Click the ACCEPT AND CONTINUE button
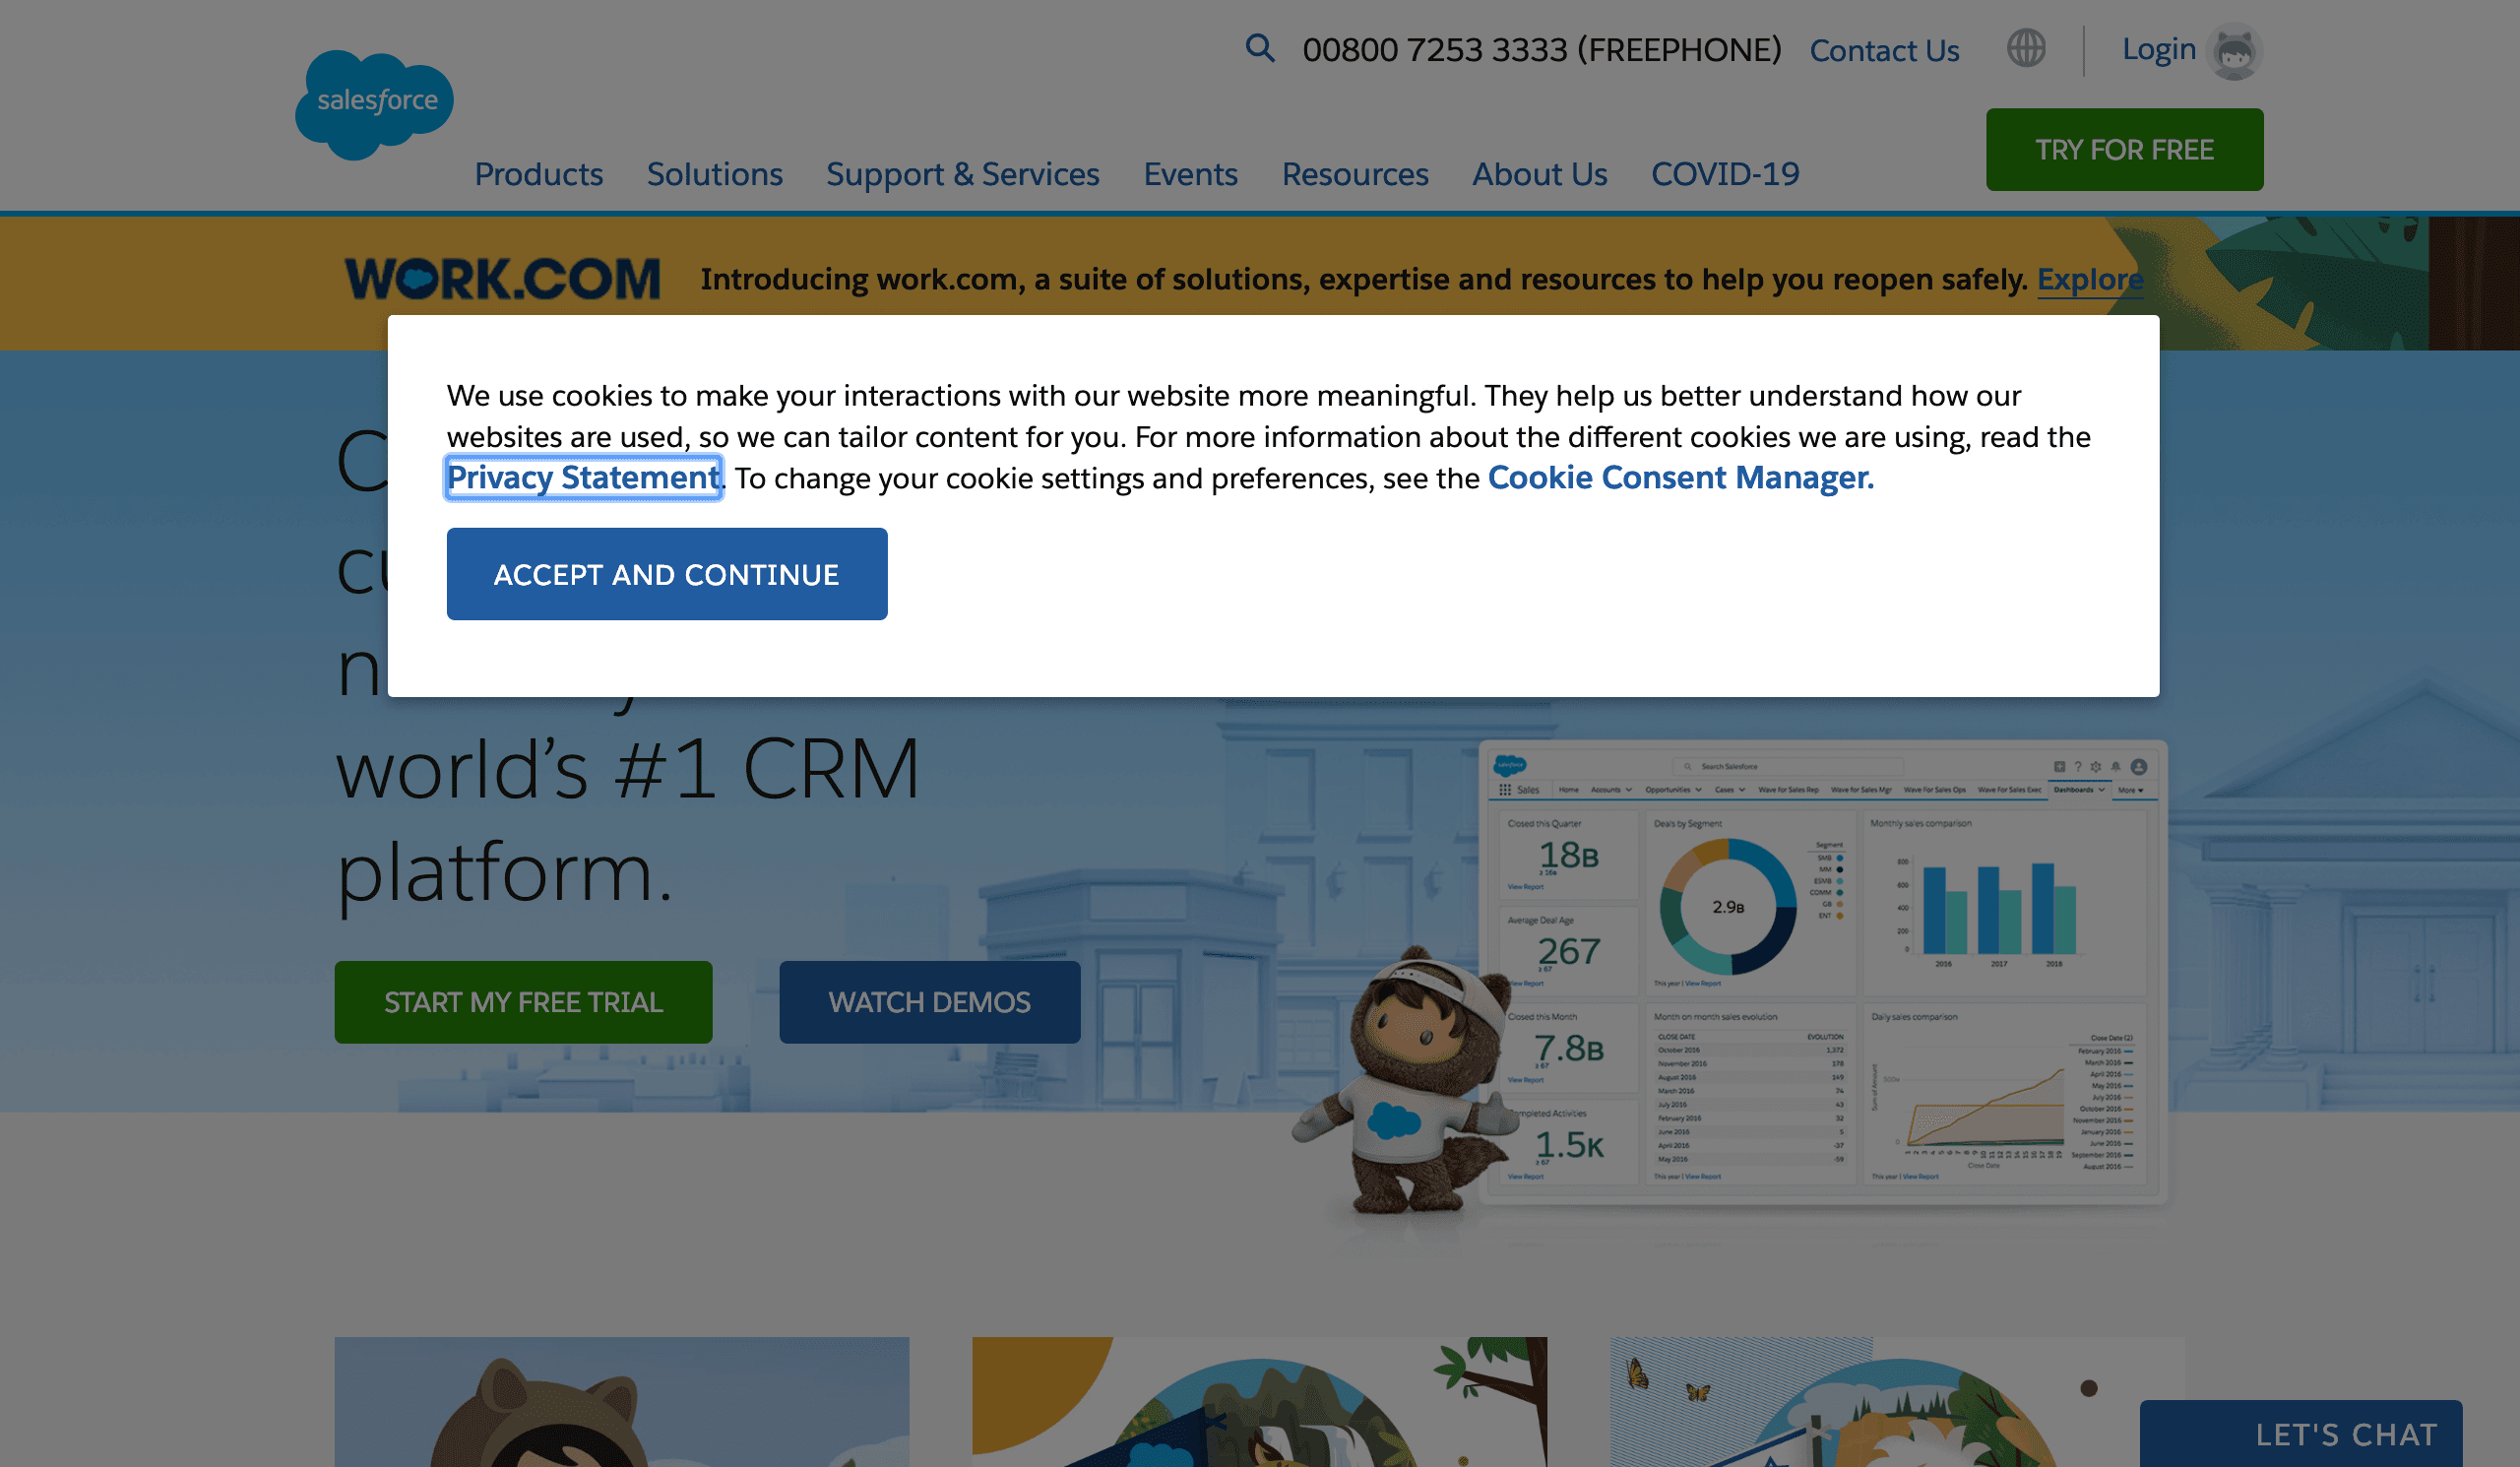 [x=666, y=573]
